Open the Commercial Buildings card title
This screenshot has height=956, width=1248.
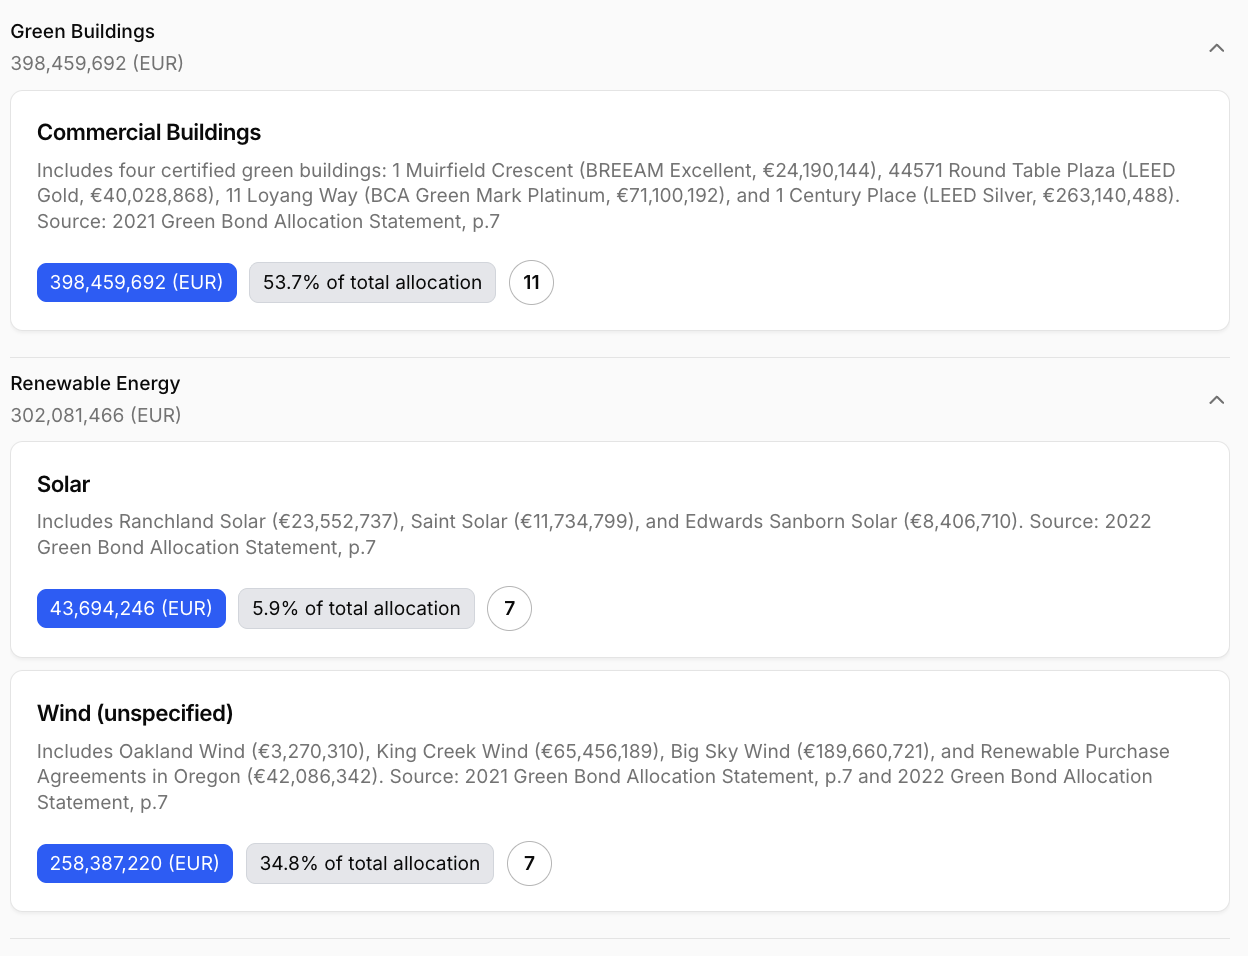[149, 133]
